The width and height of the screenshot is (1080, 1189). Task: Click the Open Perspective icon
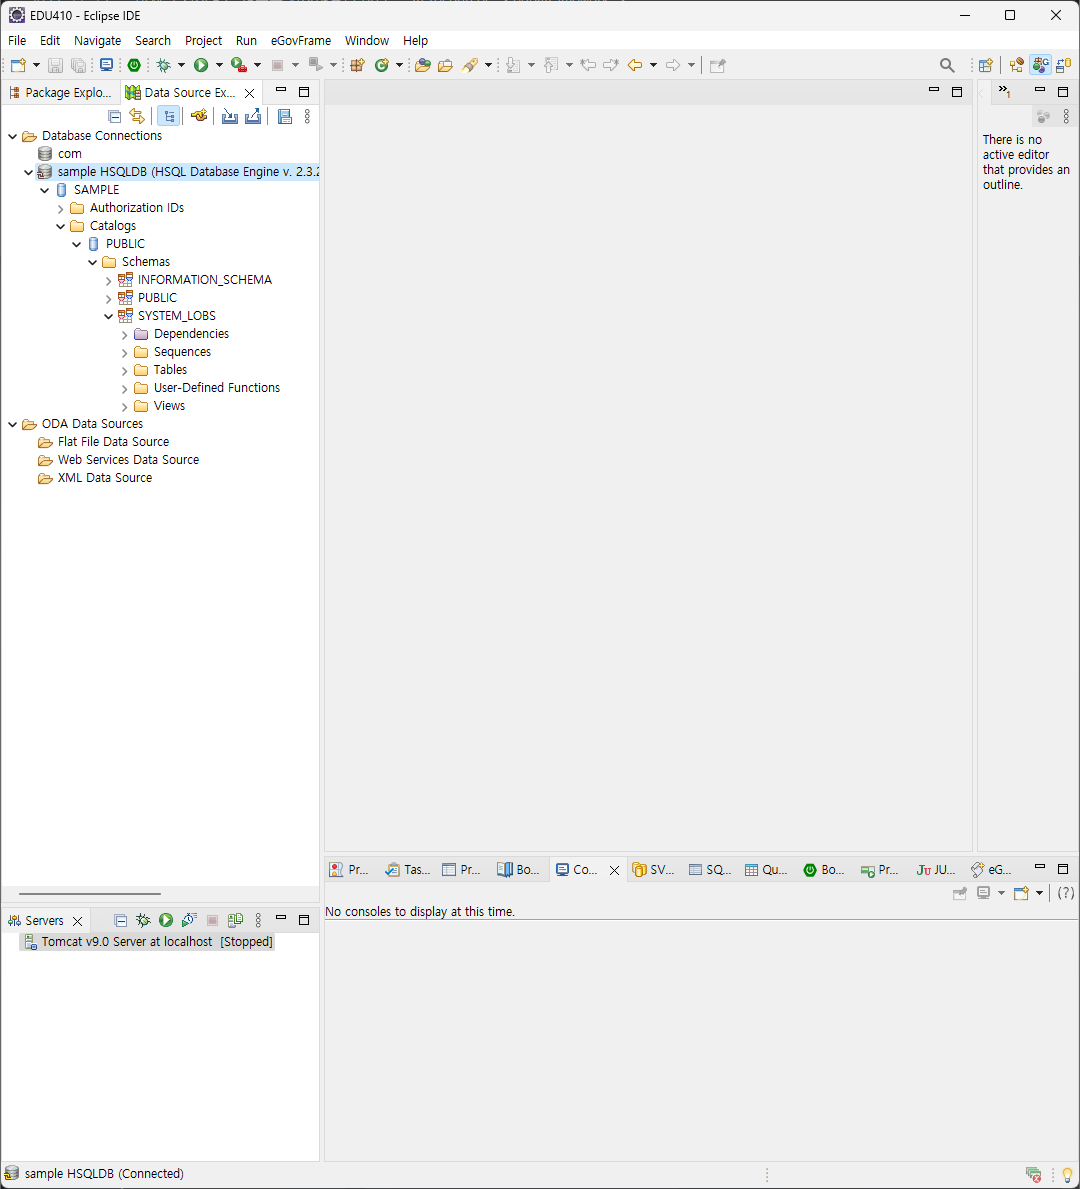coord(985,65)
